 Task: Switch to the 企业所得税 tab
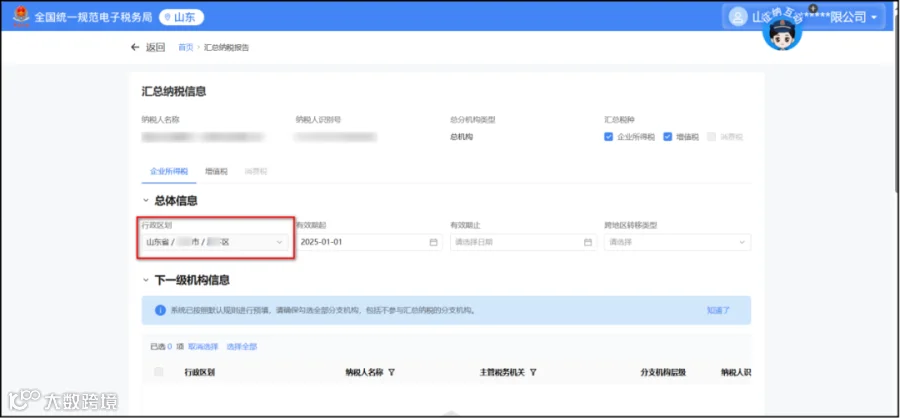point(169,172)
